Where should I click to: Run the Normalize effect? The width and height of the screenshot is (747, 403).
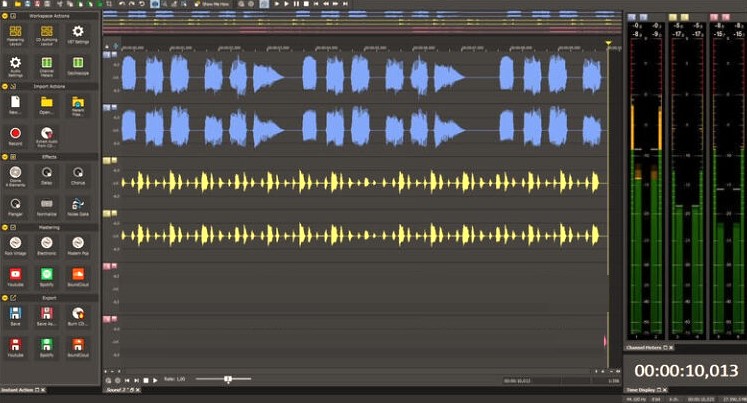click(47, 207)
